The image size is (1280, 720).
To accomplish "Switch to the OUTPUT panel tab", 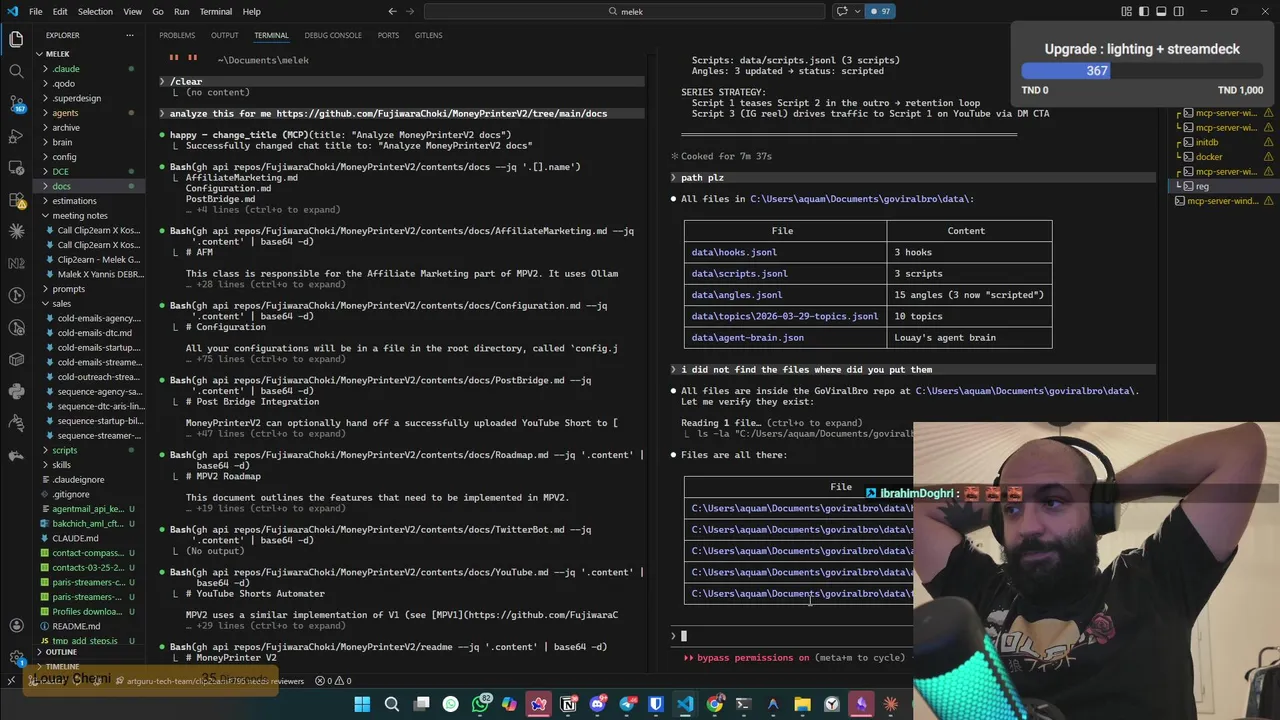I will 224,35.
